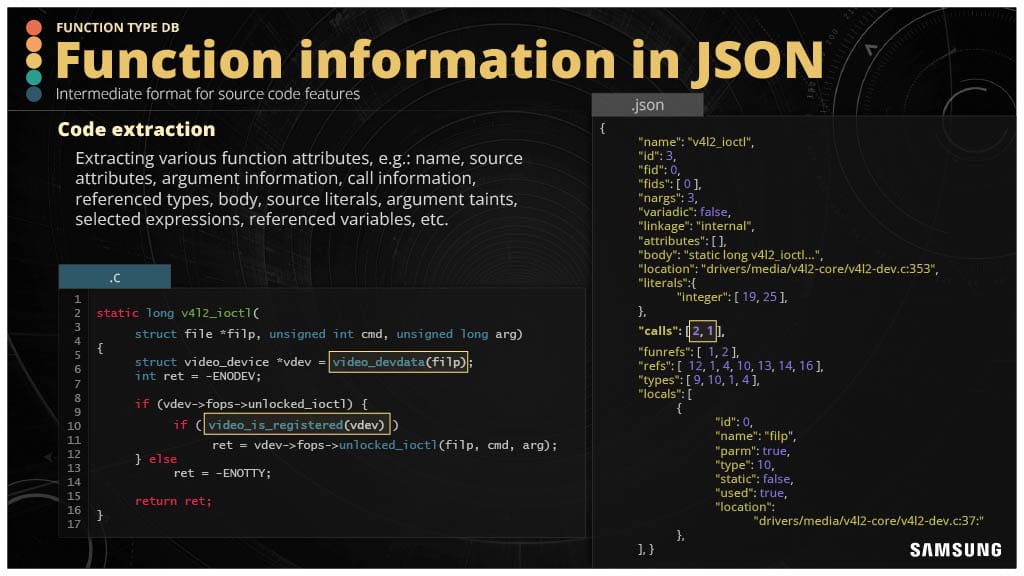Image resolution: width=1024 pixels, height=576 pixels.
Task: Click the 'Function information in JSON' title
Action: [x=440, y=60]
